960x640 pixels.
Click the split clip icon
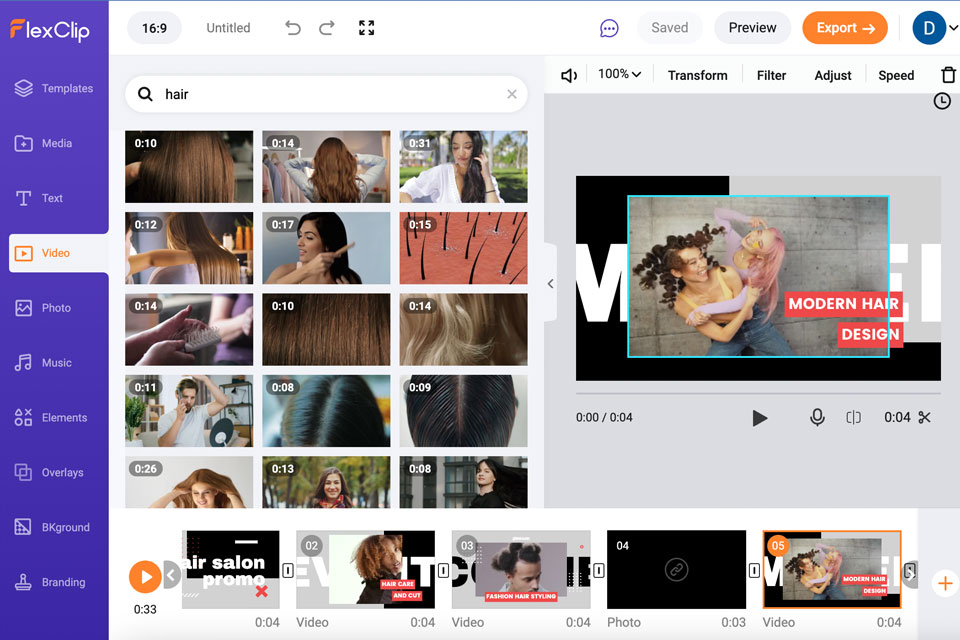[853, 418]
